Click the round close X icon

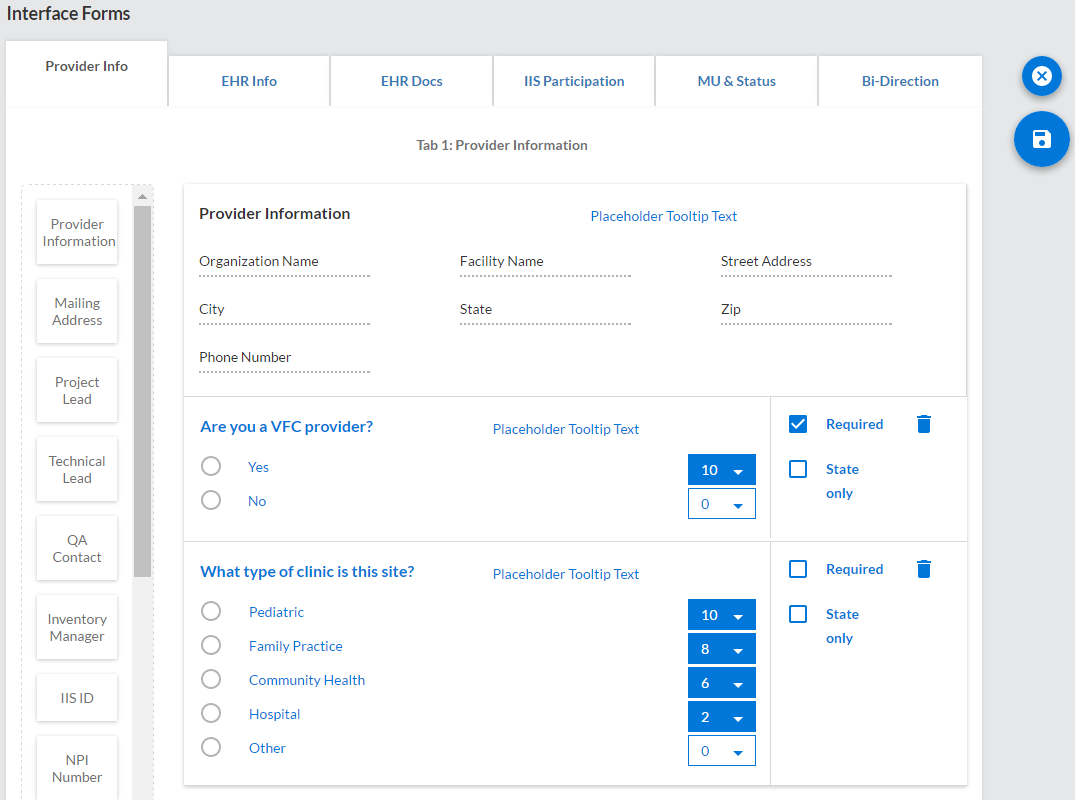click(x=1041, y=76)
